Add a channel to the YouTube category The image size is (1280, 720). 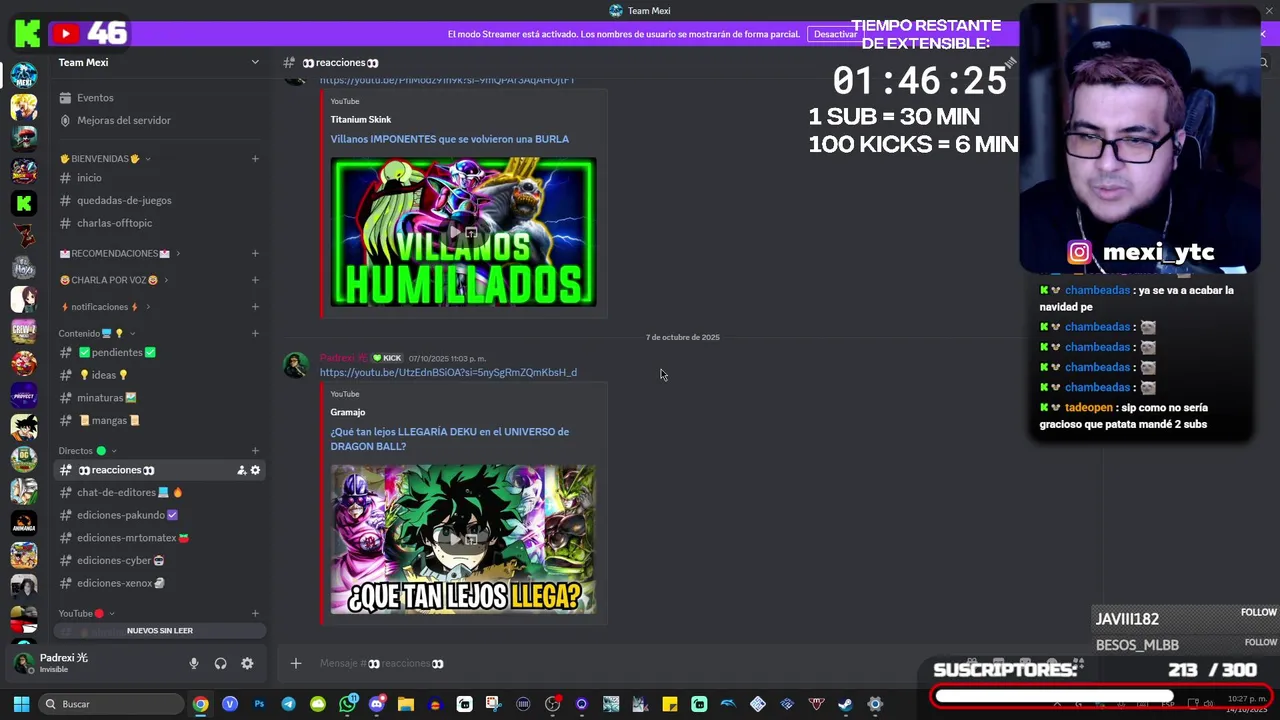point(255,613)
